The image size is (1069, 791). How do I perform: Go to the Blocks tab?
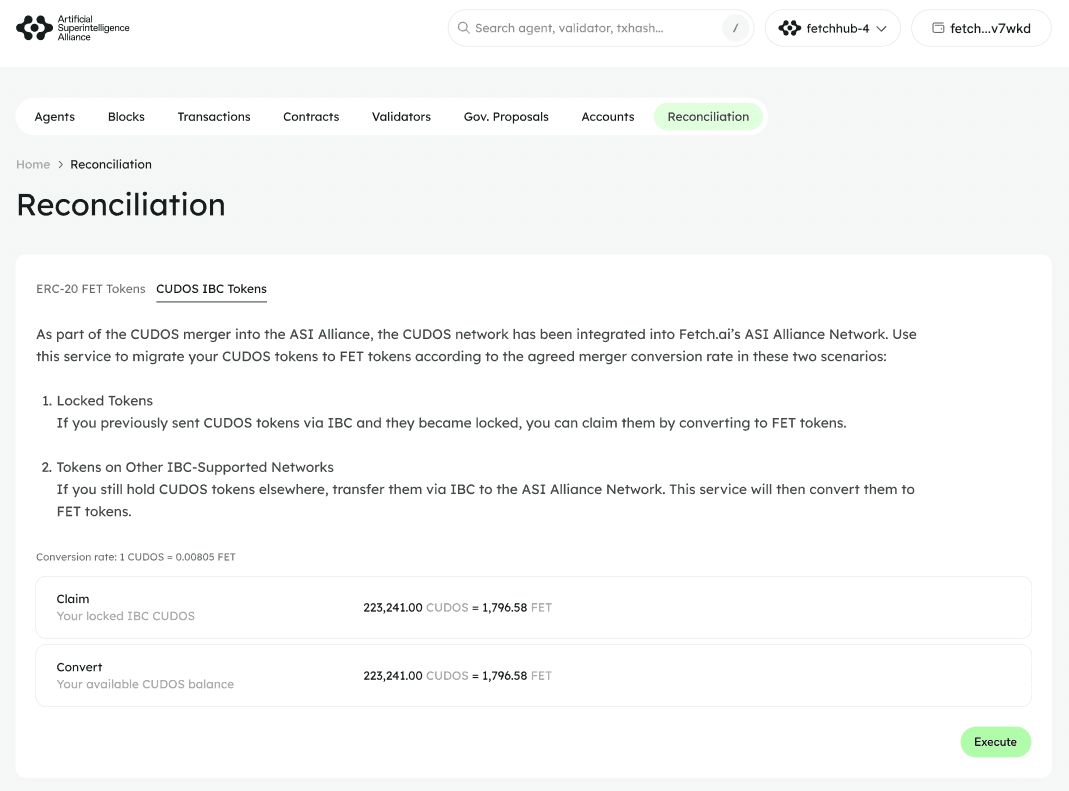[126, 117]
